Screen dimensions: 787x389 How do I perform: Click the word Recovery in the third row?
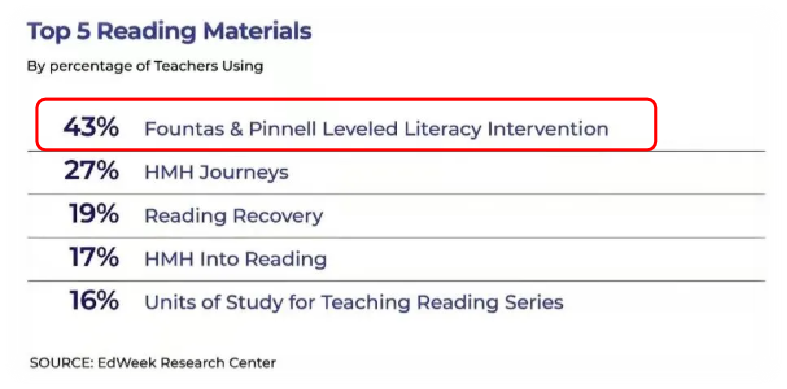coord(277,217)
